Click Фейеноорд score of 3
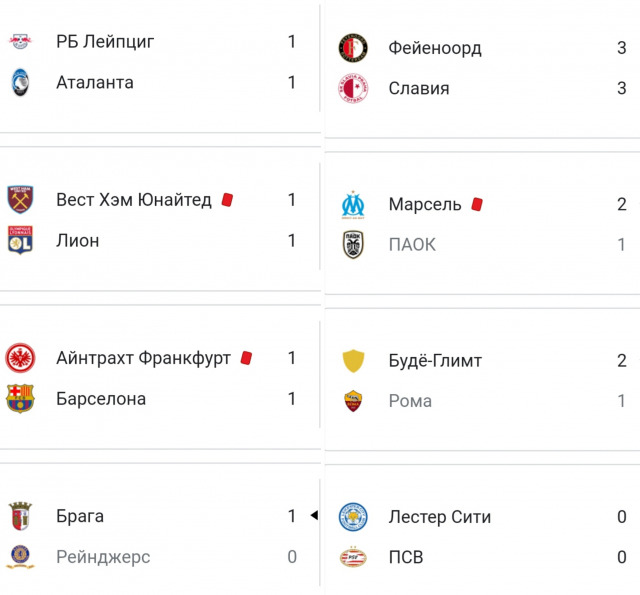Screen dimensions: 640x595 621,48
